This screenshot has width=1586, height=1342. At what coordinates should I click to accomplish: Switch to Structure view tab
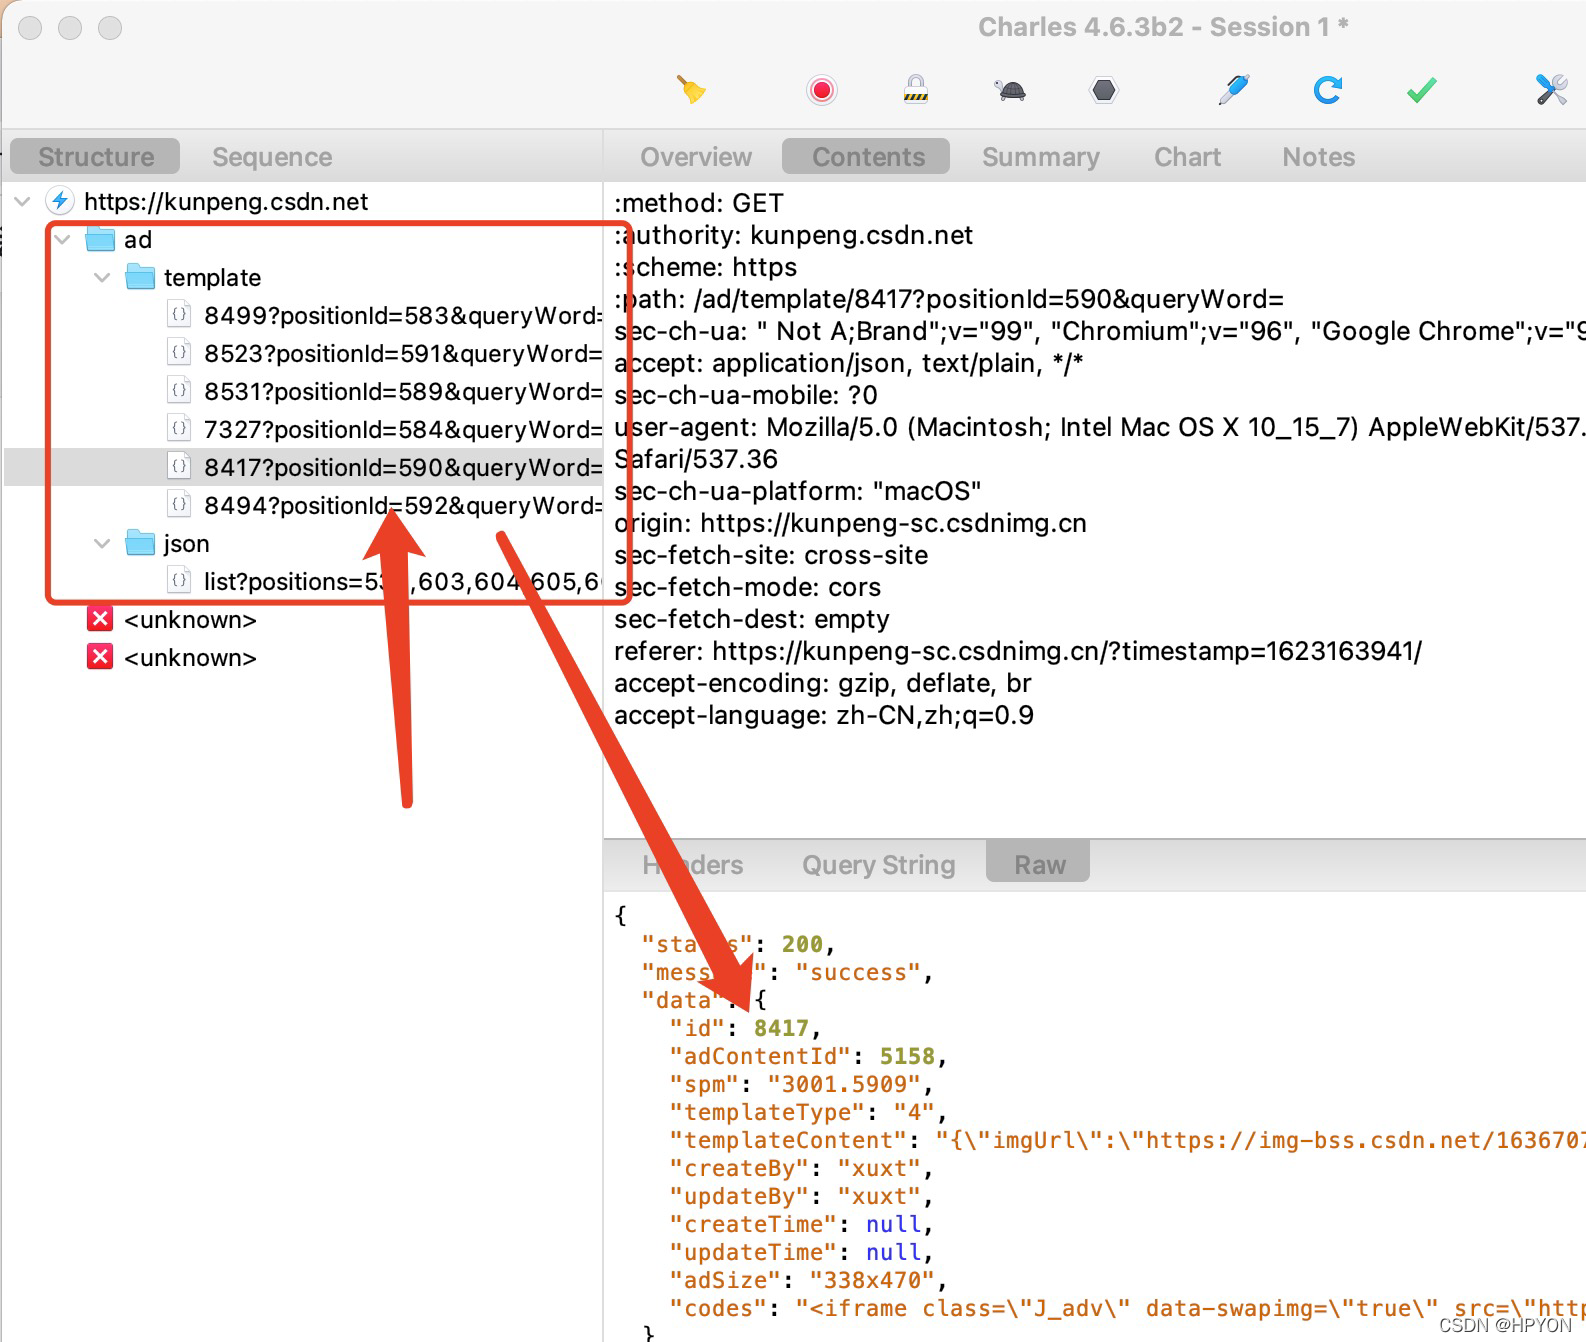click(x=96, y=157)
